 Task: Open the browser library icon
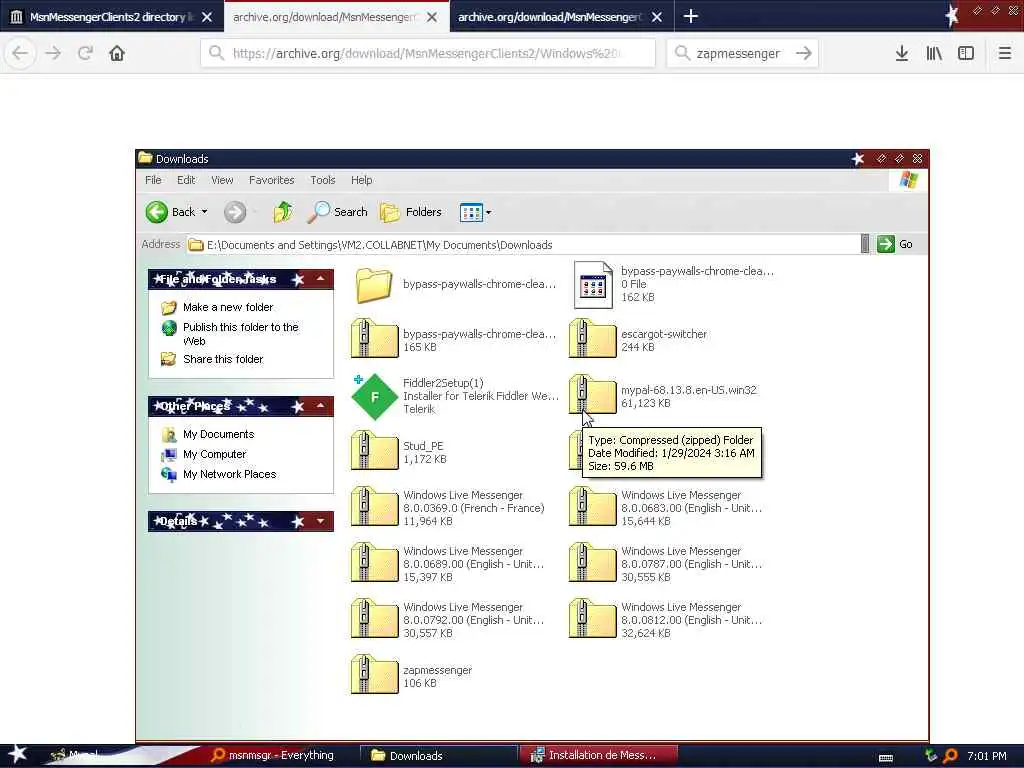(934, 53)
